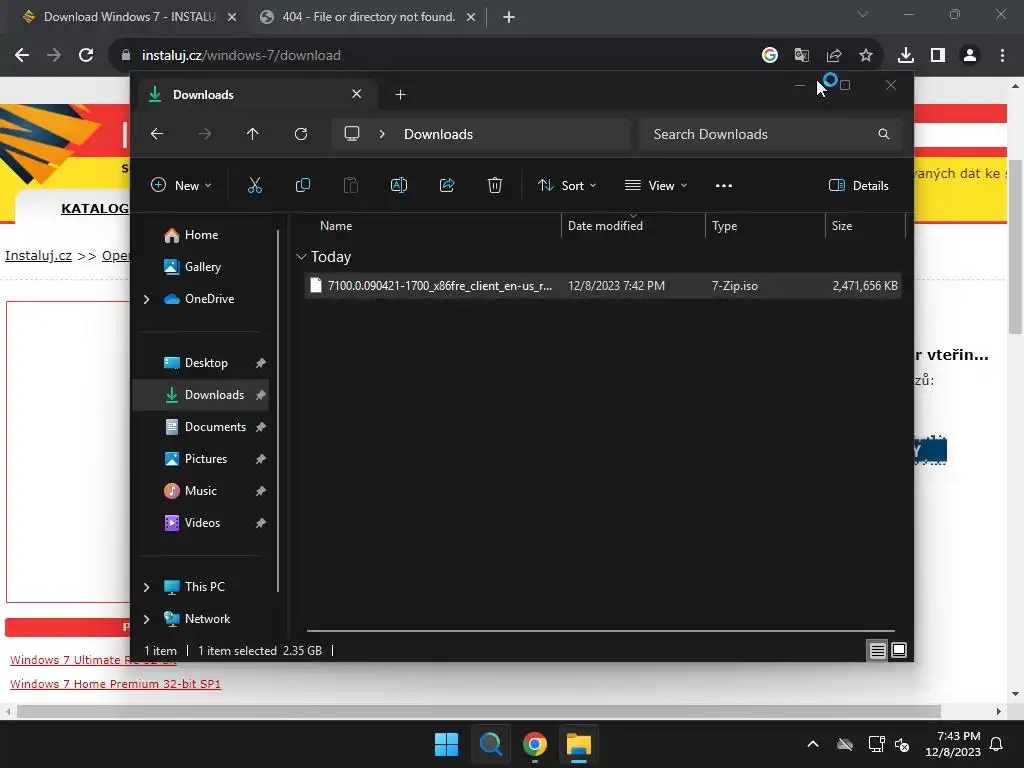Click the Delete trash can icon
Image resolution: width=1024 pixels, height=768 pixels.
tap(494, 185)
